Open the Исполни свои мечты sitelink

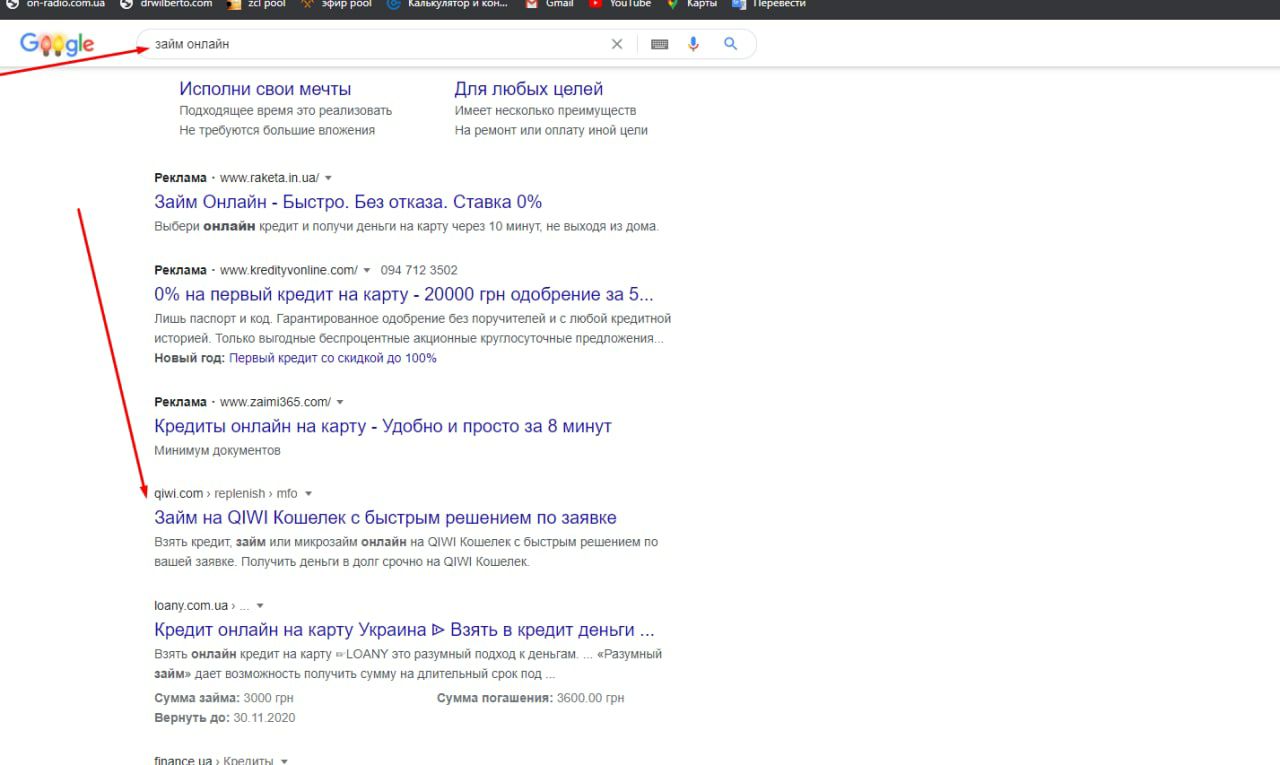265,89
